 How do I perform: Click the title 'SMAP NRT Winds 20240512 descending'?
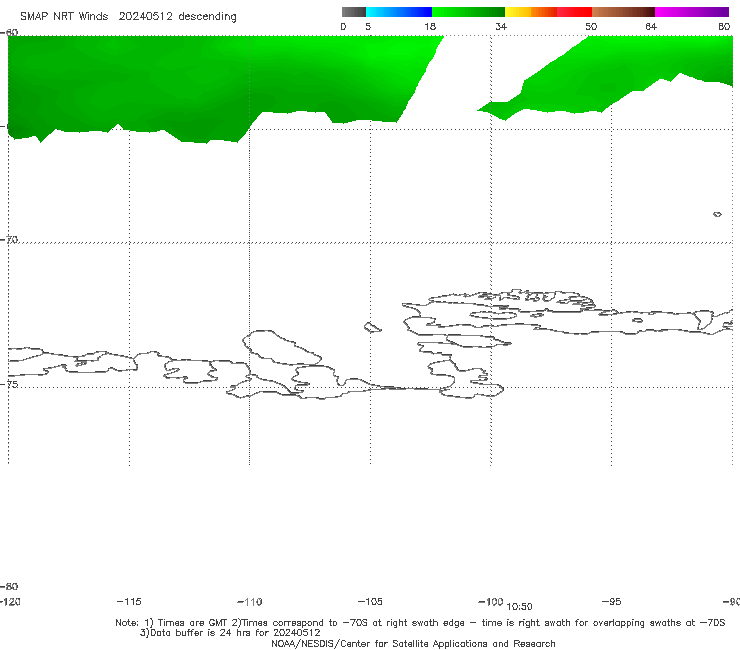click(x=128, y=17)
